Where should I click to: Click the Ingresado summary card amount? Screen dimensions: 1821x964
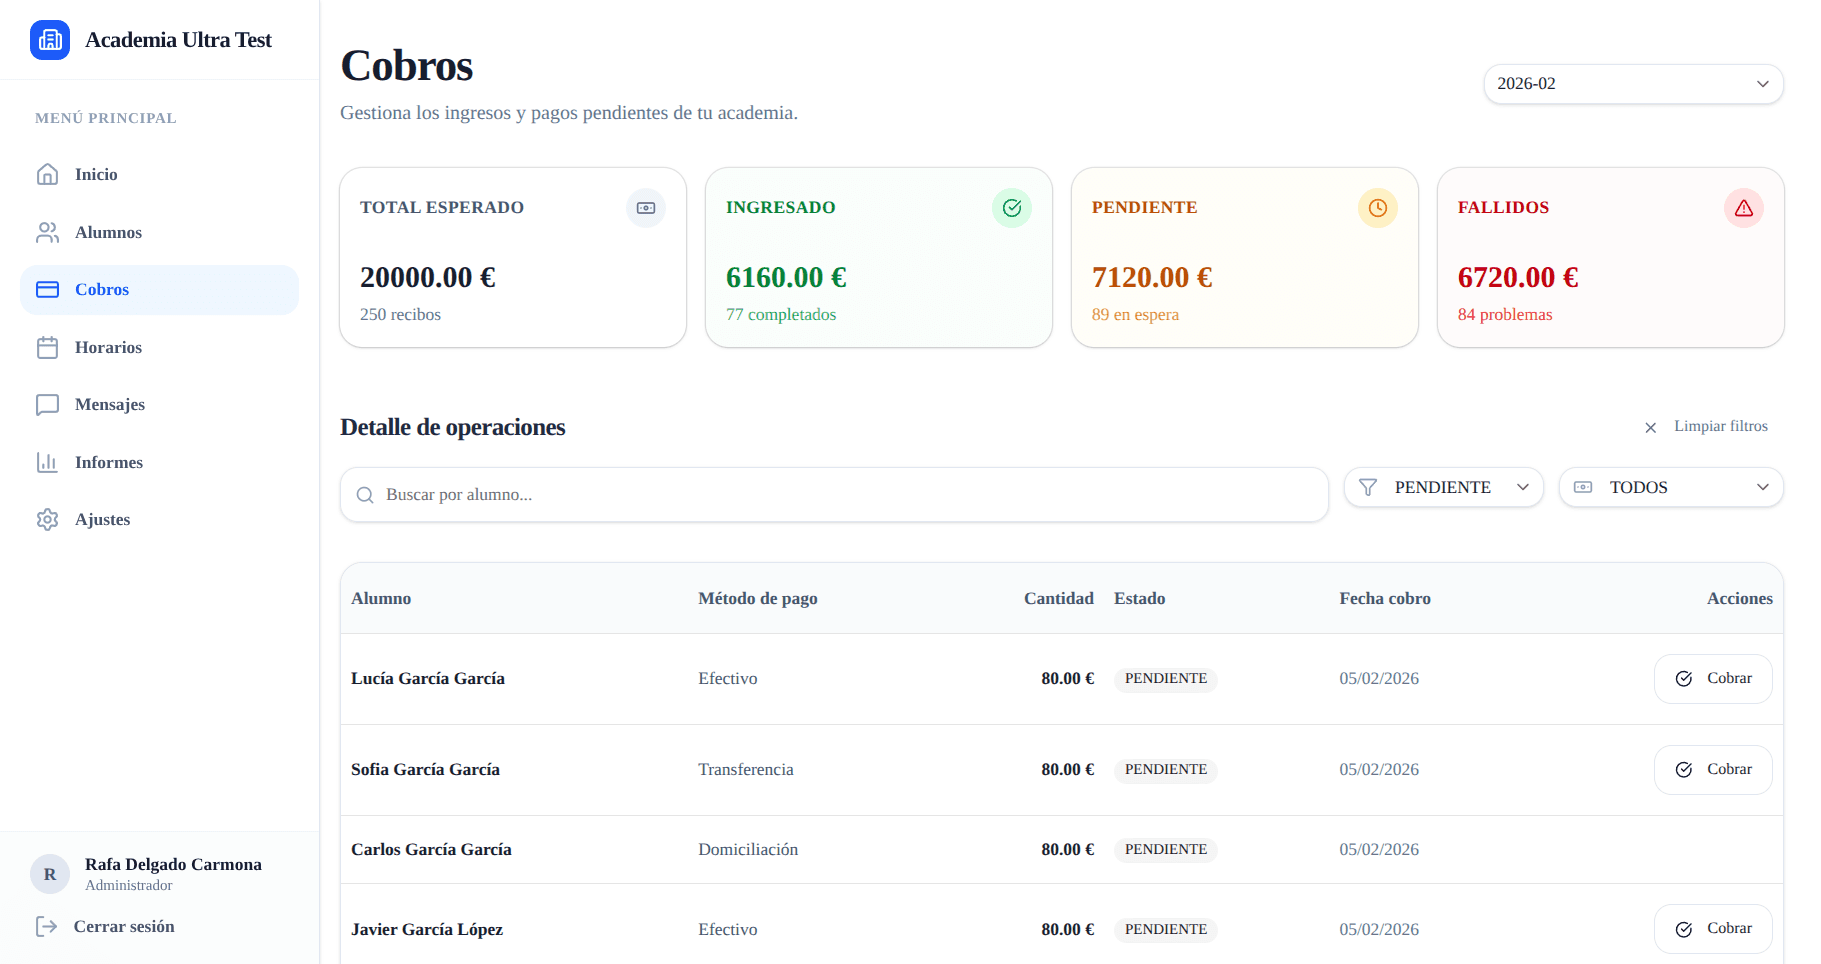pos(786,277)
